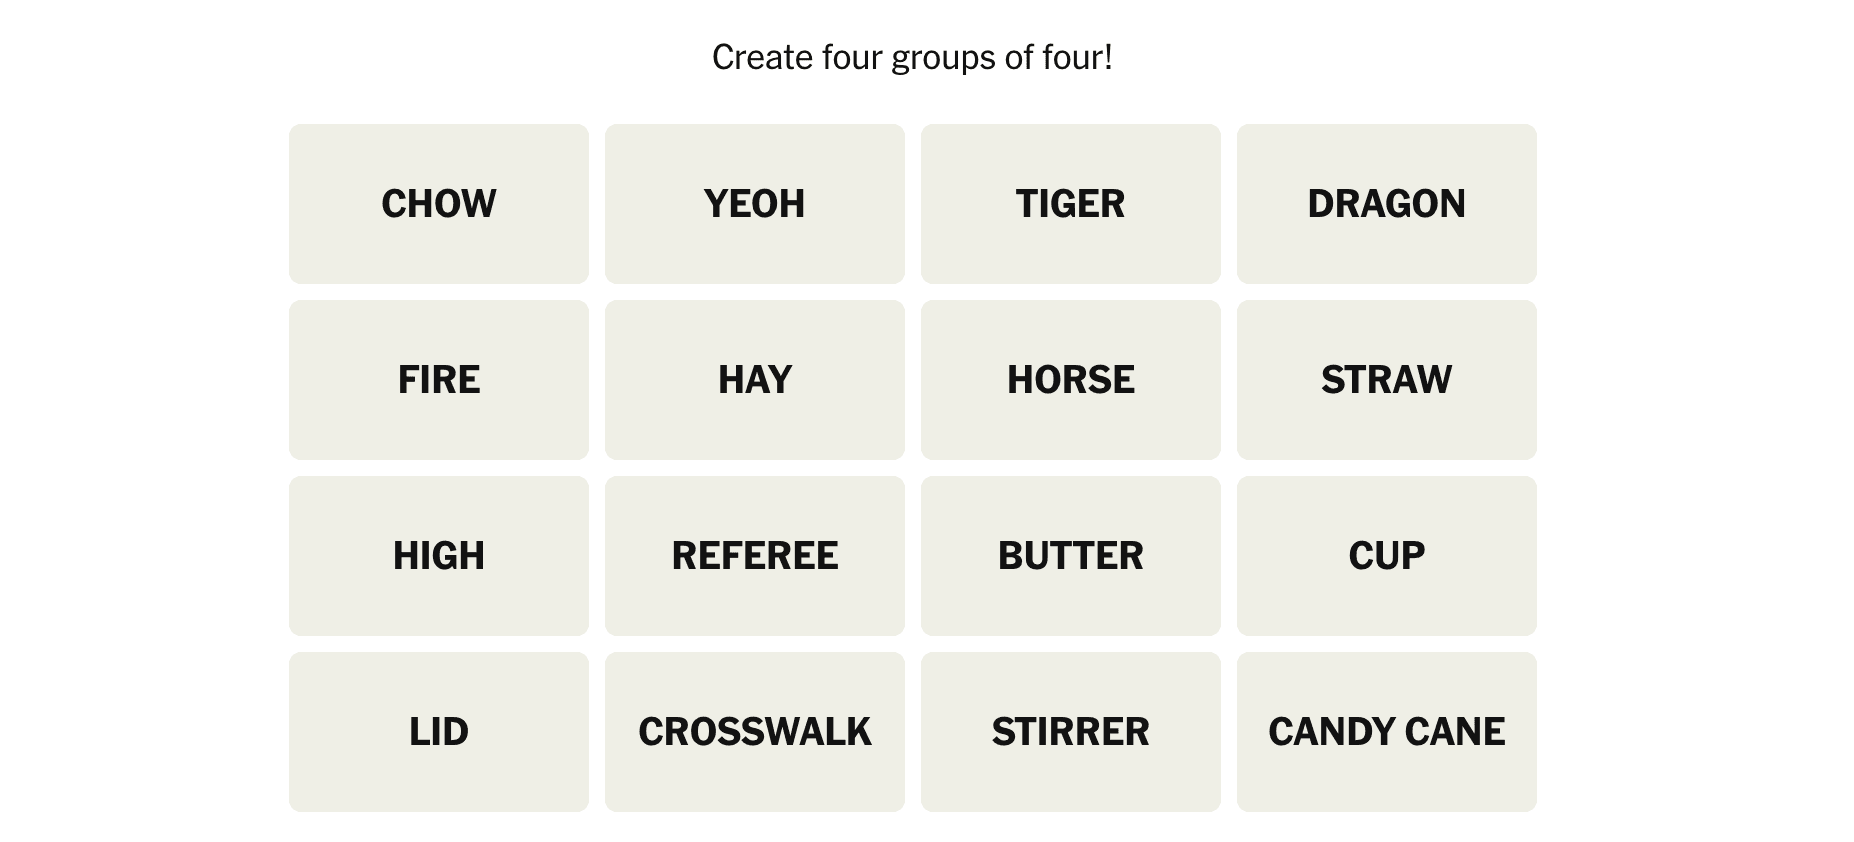Viewport: 1854px width, 842px height.
Task: Select the DRAGON word tile
Action: coord(1386,204)
